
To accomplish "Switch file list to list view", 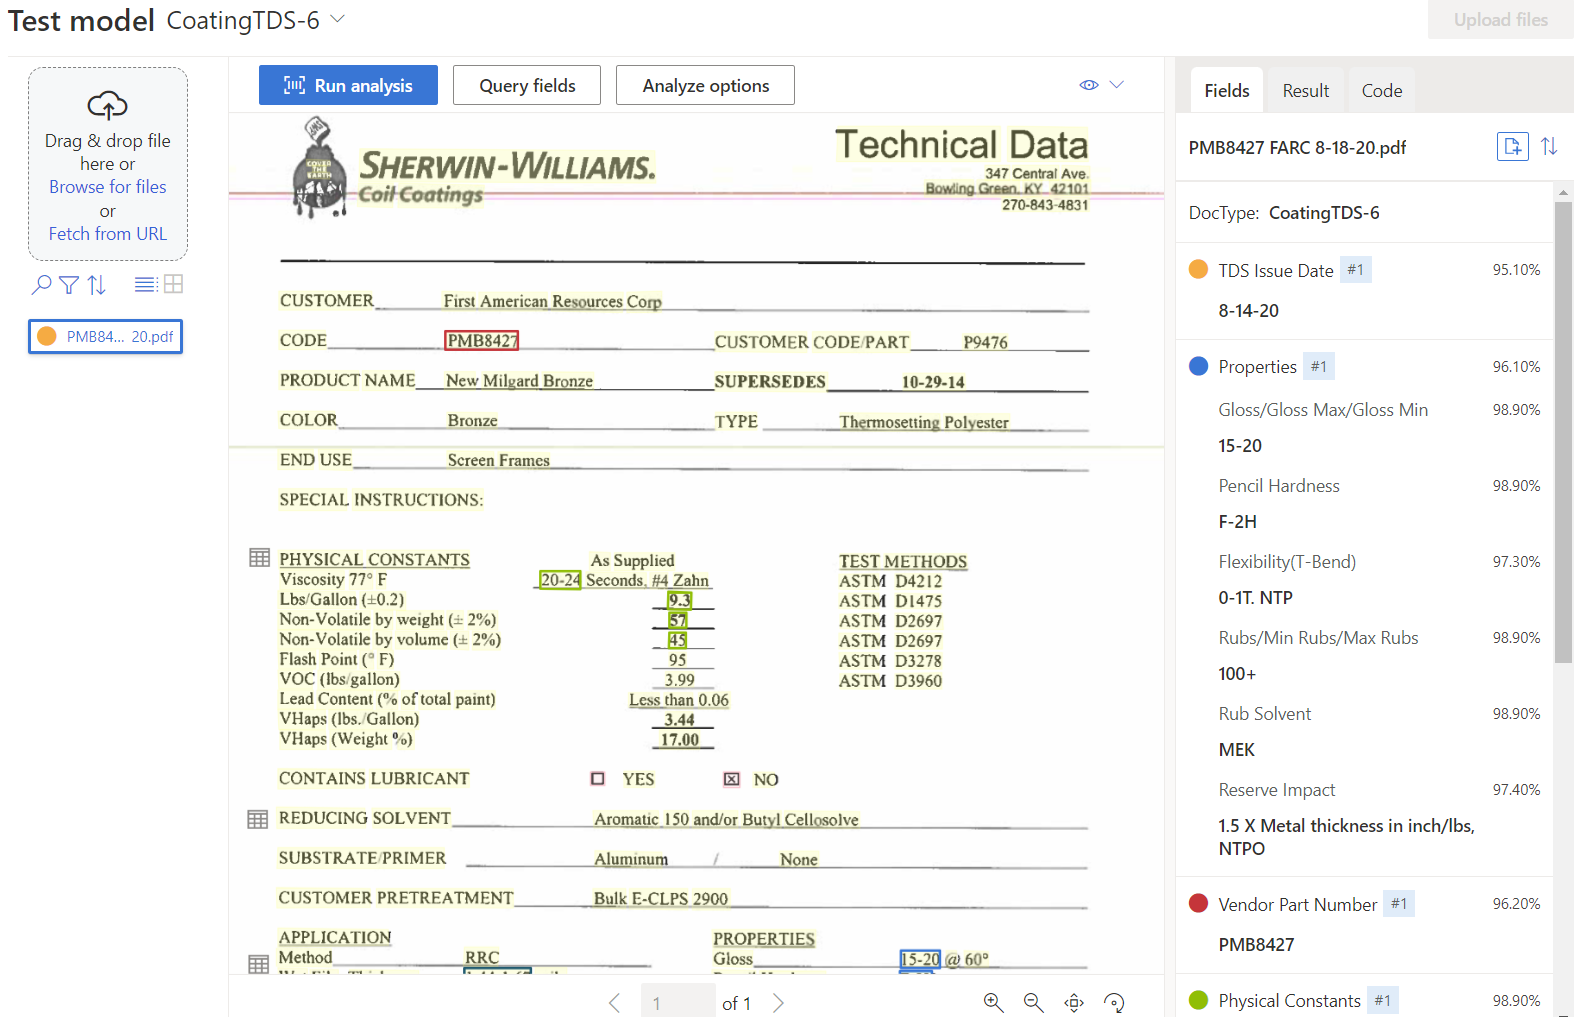I will (145, 284).
